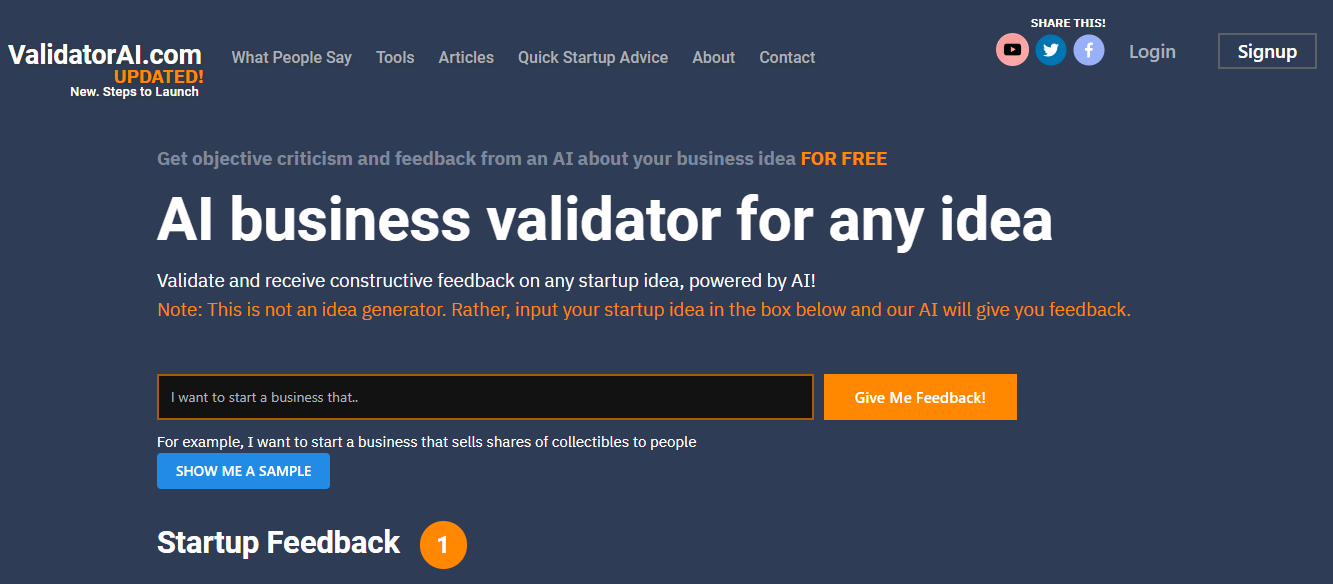Screen dimensions: 1333x584
Task: Click the Startup Feedback heading
Action: [x=278, y=542]
